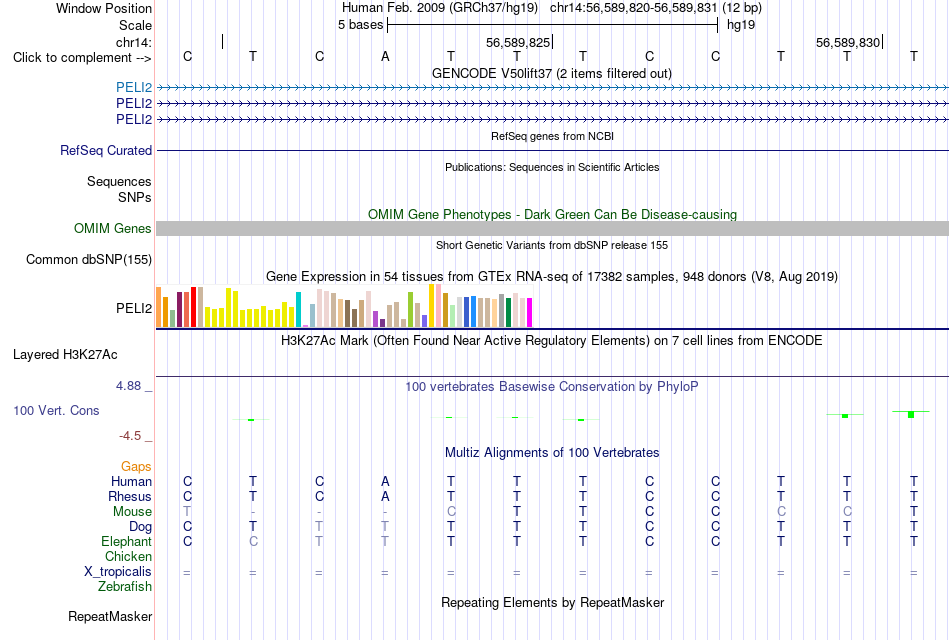Click the Mouse alignment row label

[x=132, y=512]
